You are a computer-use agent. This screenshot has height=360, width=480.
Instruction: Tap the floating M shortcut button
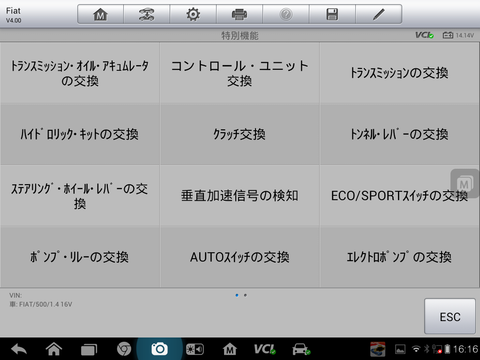(x=465, y=184)
